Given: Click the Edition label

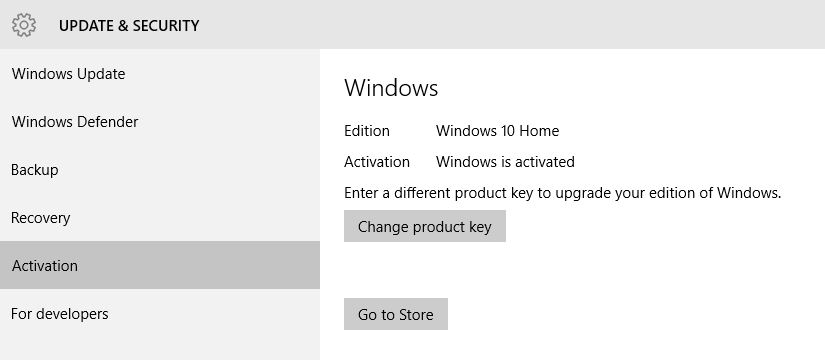Looking at the screenshot, I should pos(367,131).
